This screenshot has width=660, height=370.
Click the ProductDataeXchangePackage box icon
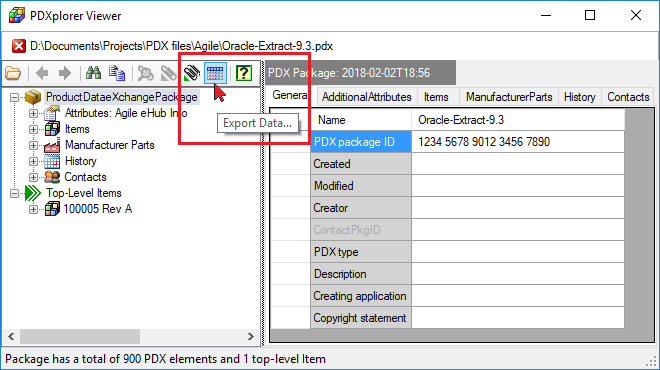(33, 97)
